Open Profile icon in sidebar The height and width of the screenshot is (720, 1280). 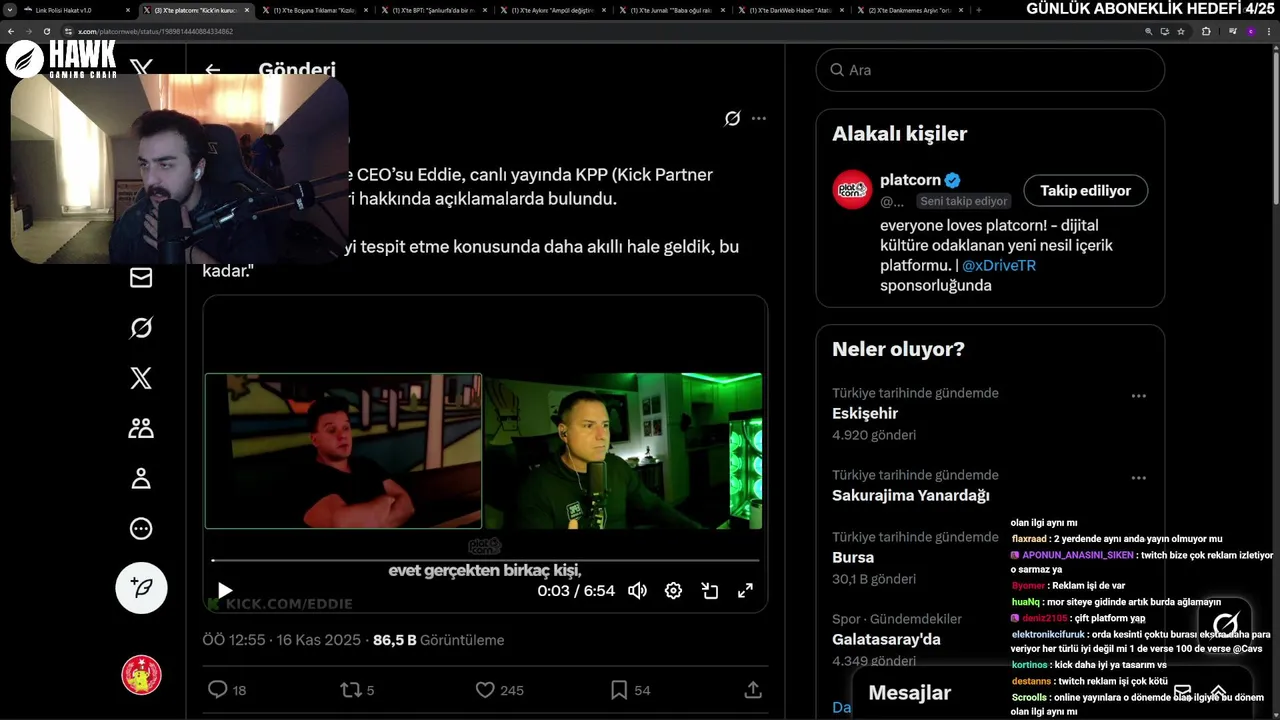pyautogui.click(x=141, y=478)
